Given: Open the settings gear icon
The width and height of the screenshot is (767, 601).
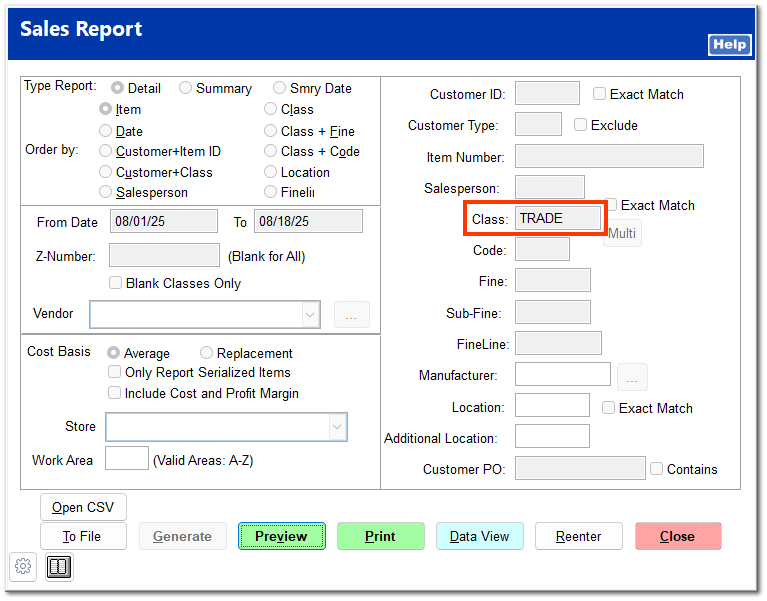Looking at the screenshot, I should pyautogui.click(x=23, y=567).
